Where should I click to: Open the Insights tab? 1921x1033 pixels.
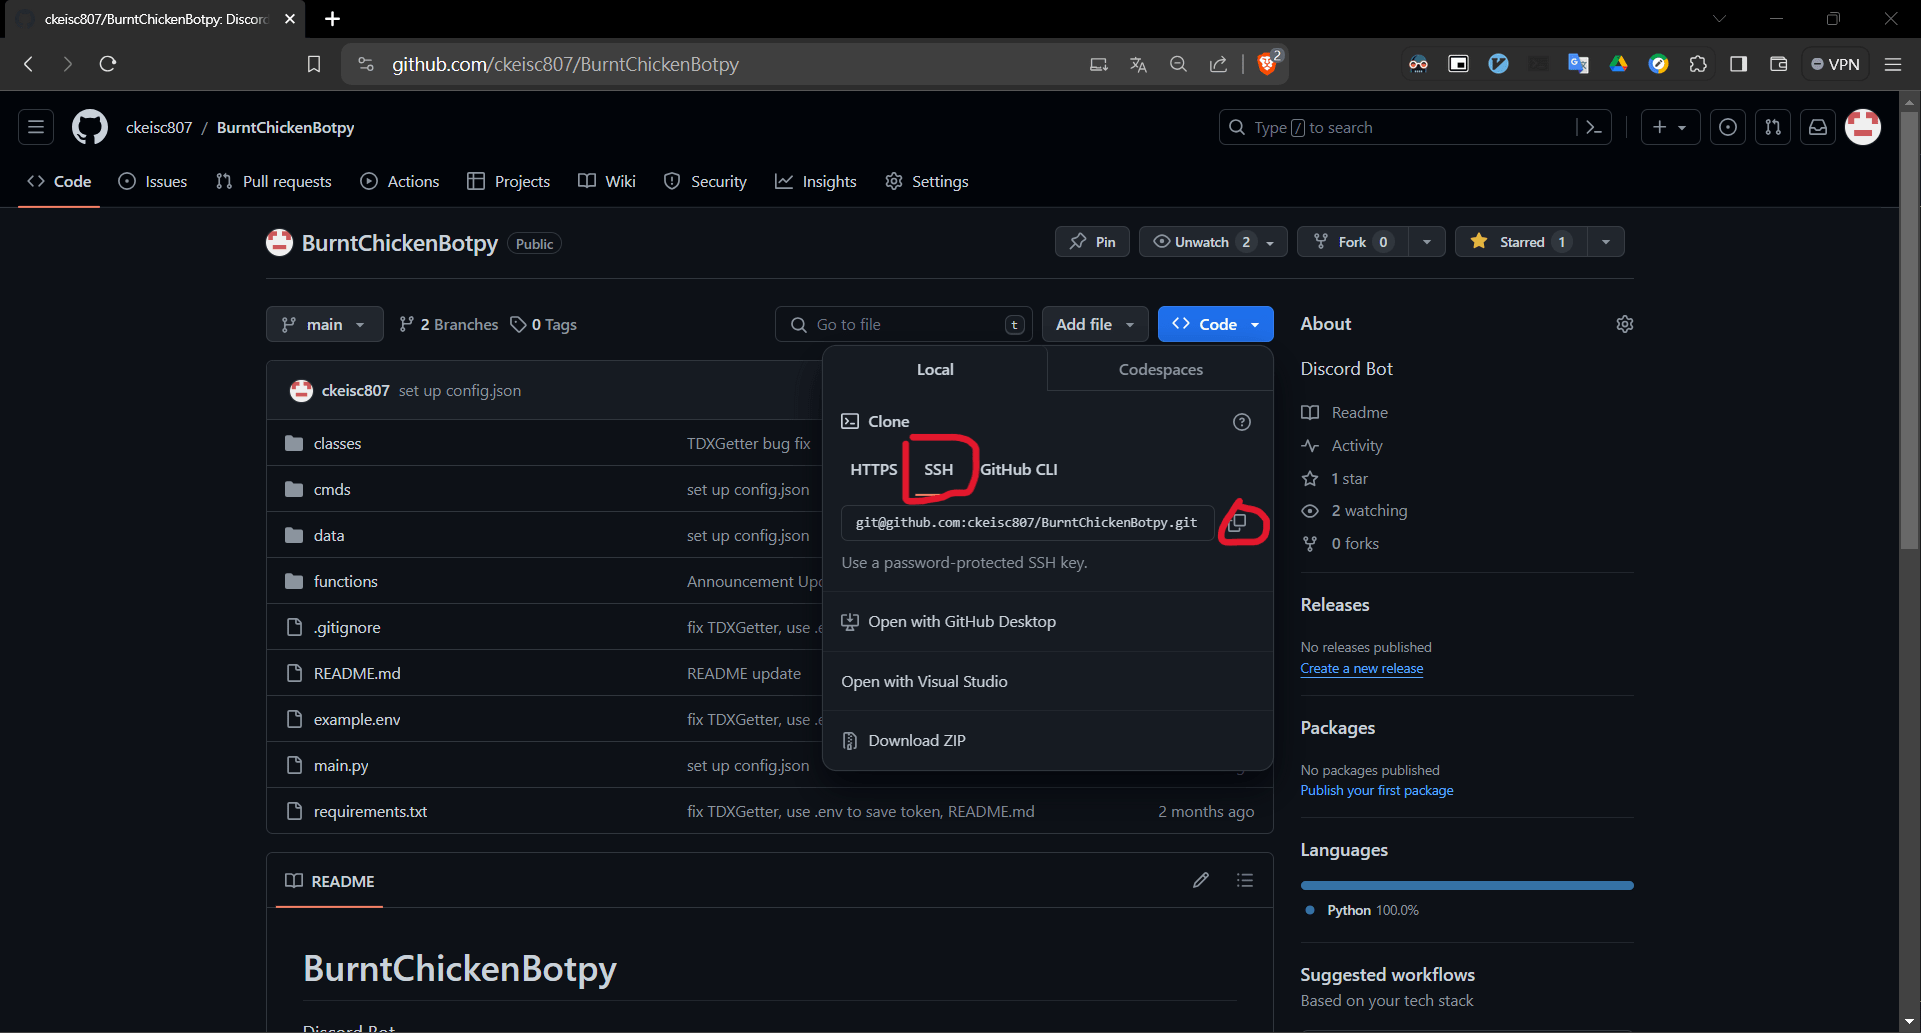[x=816, y=181]
